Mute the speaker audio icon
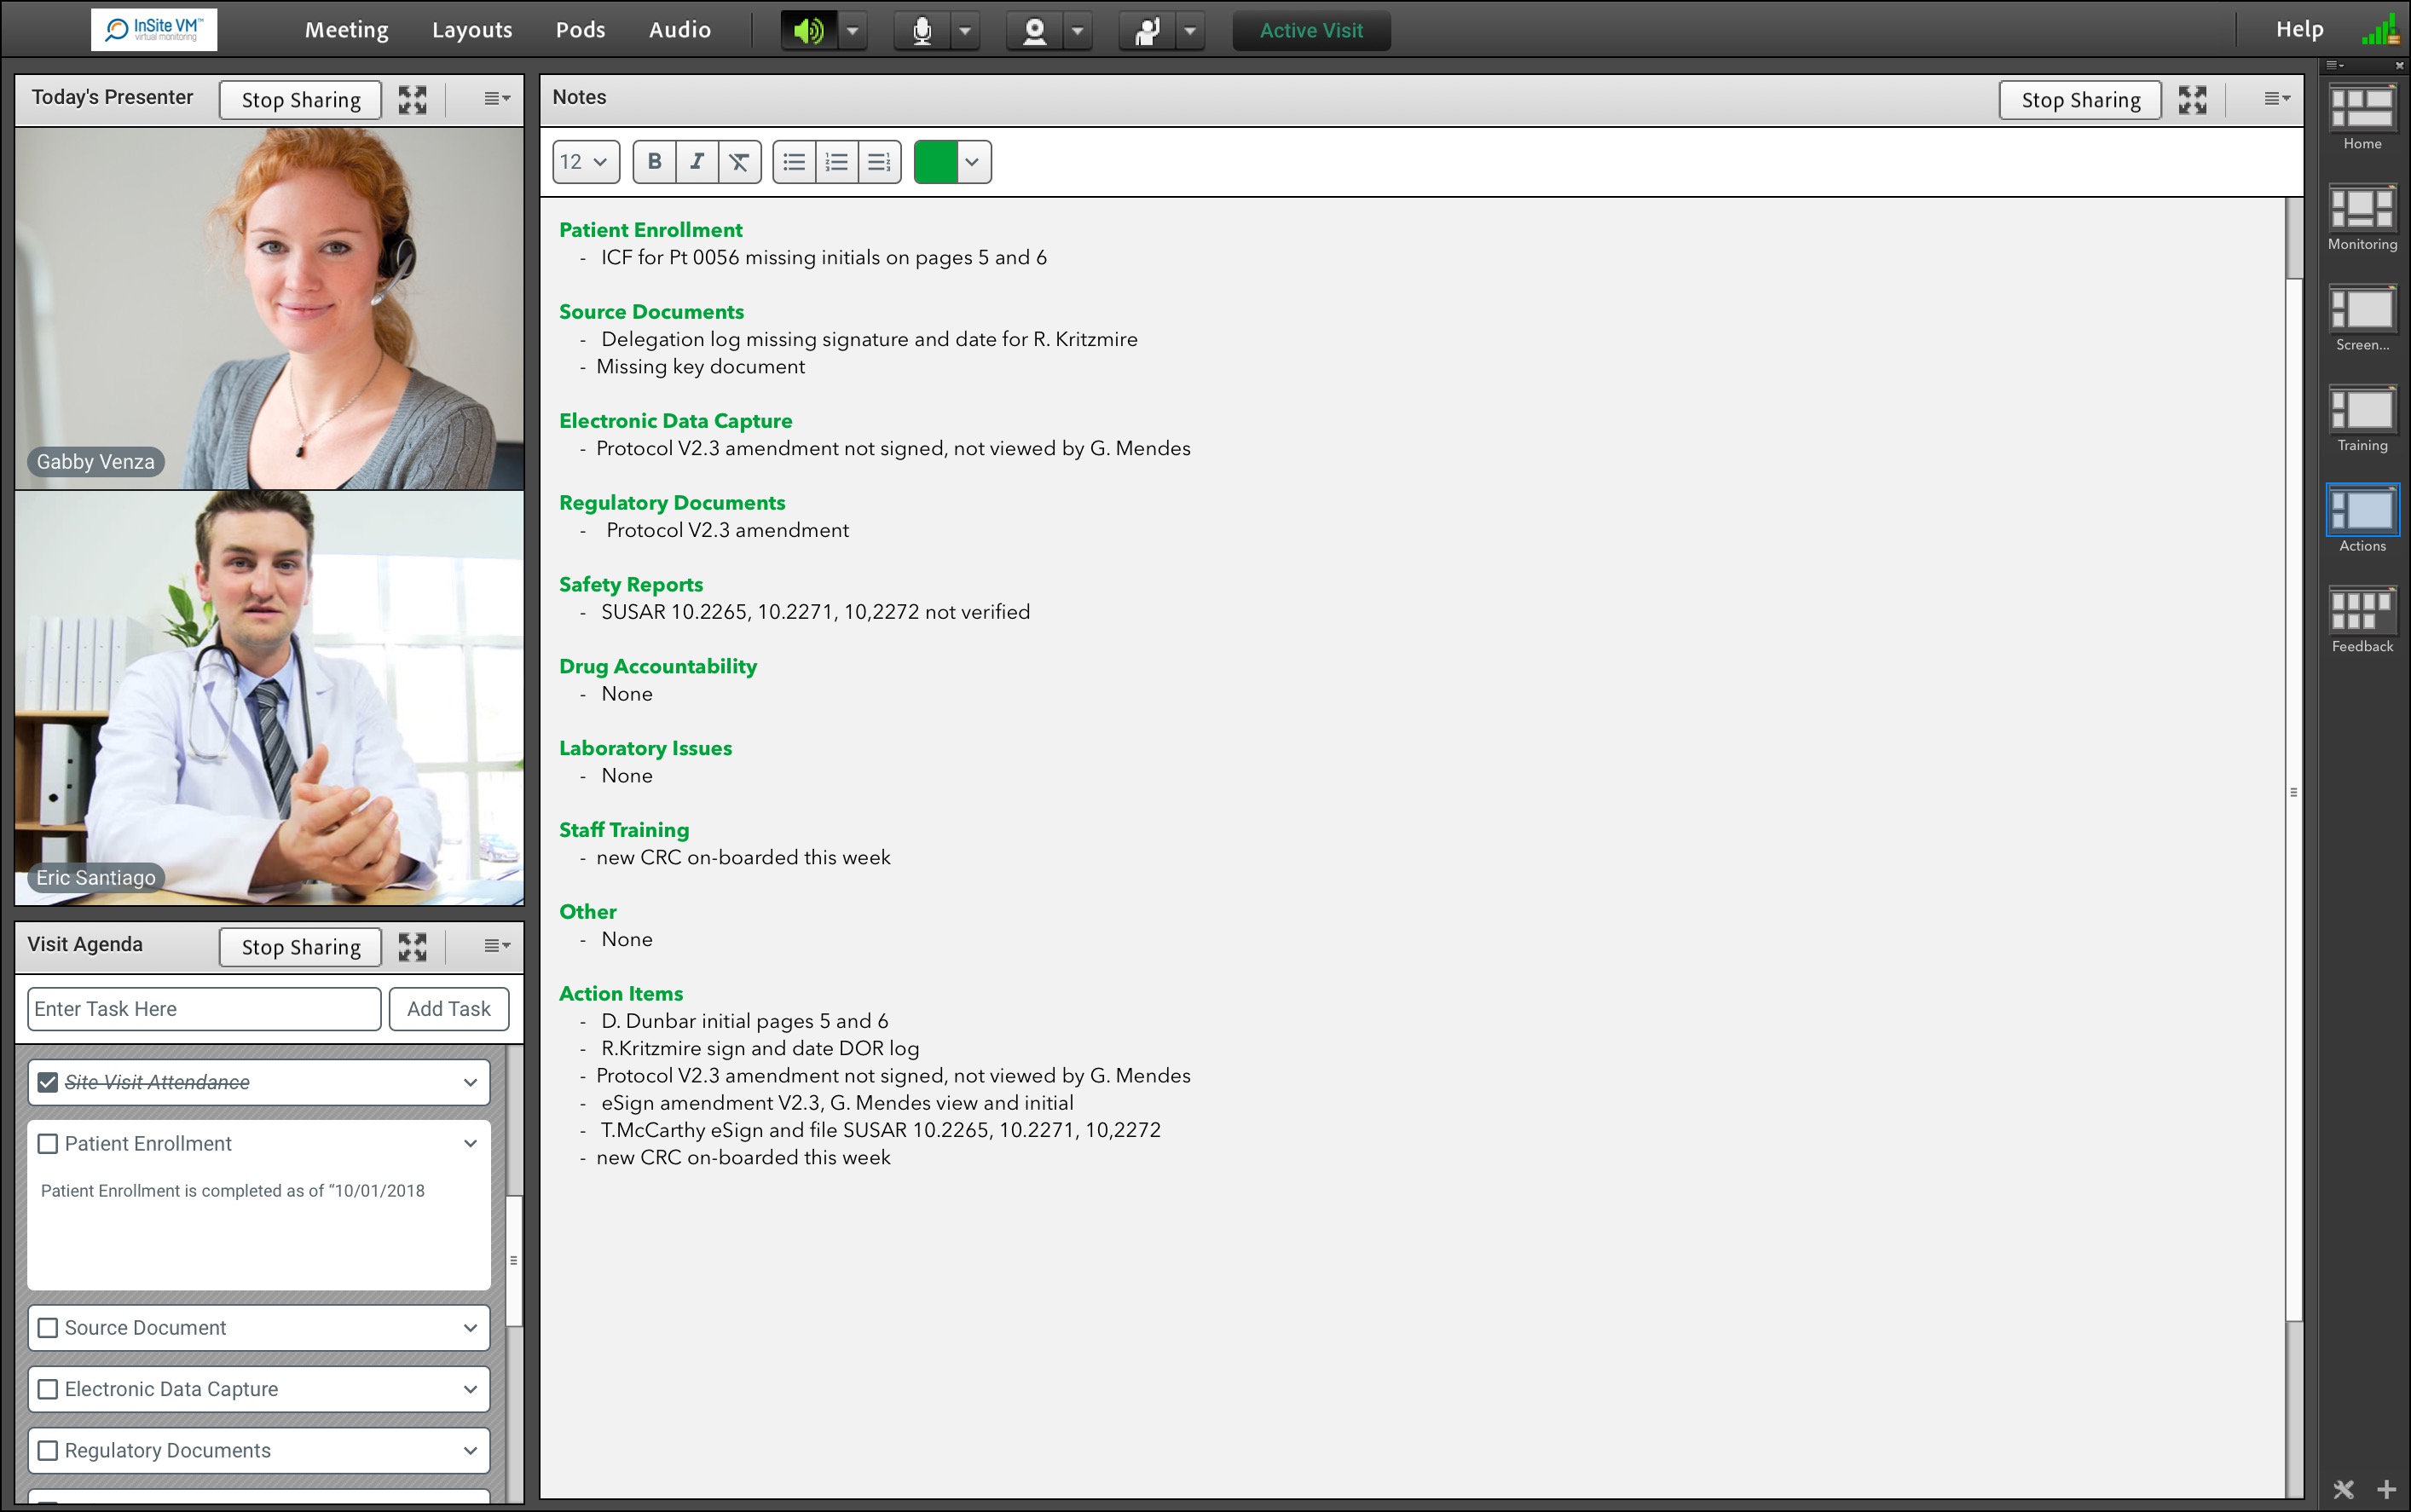2411x1512 pixels. tap(809, 31)
